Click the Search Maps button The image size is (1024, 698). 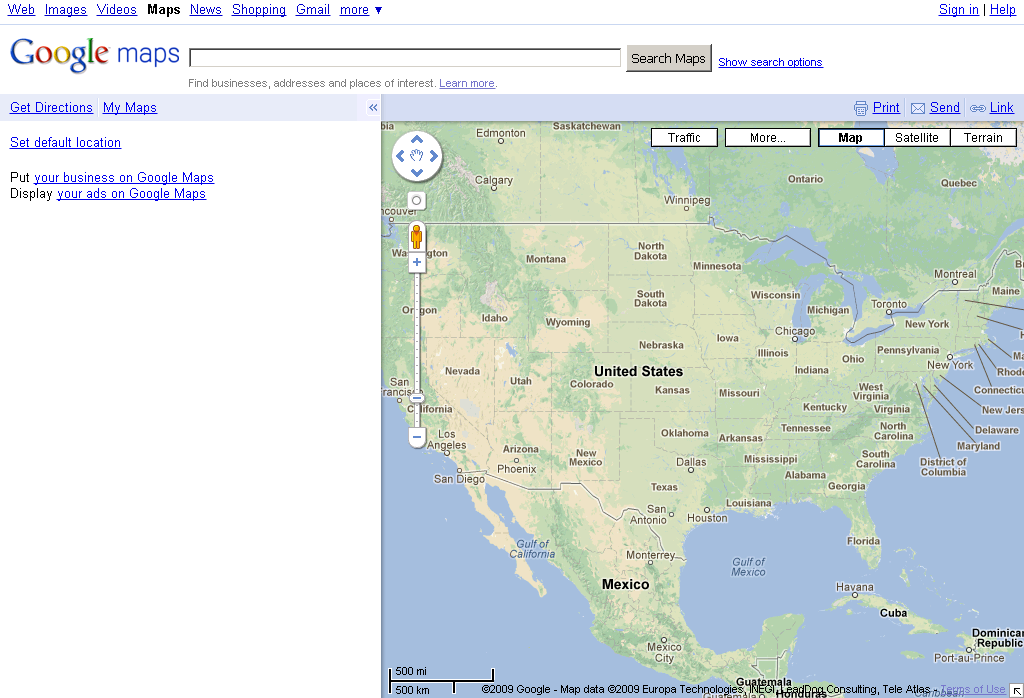coord(668,58)
